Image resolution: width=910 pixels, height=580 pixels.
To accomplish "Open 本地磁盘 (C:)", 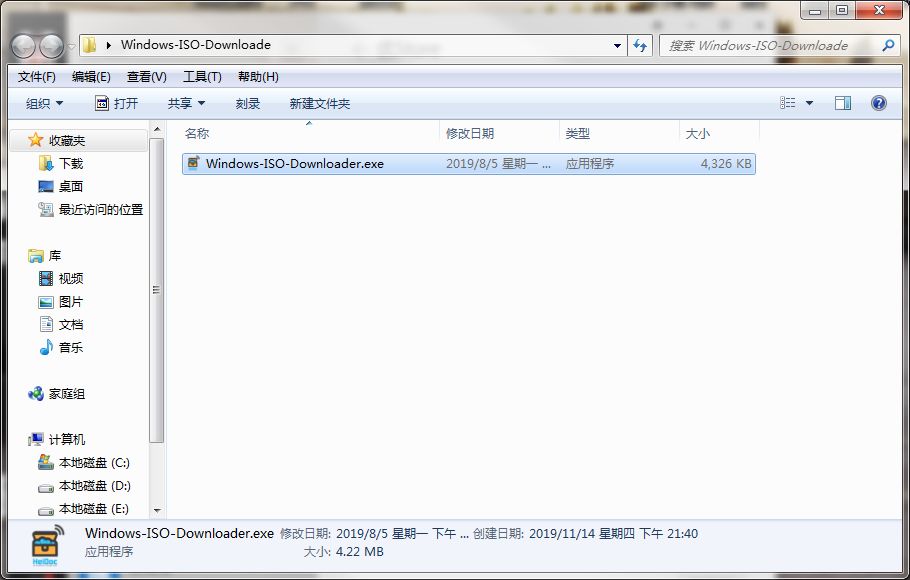I will tap(94, 463).
